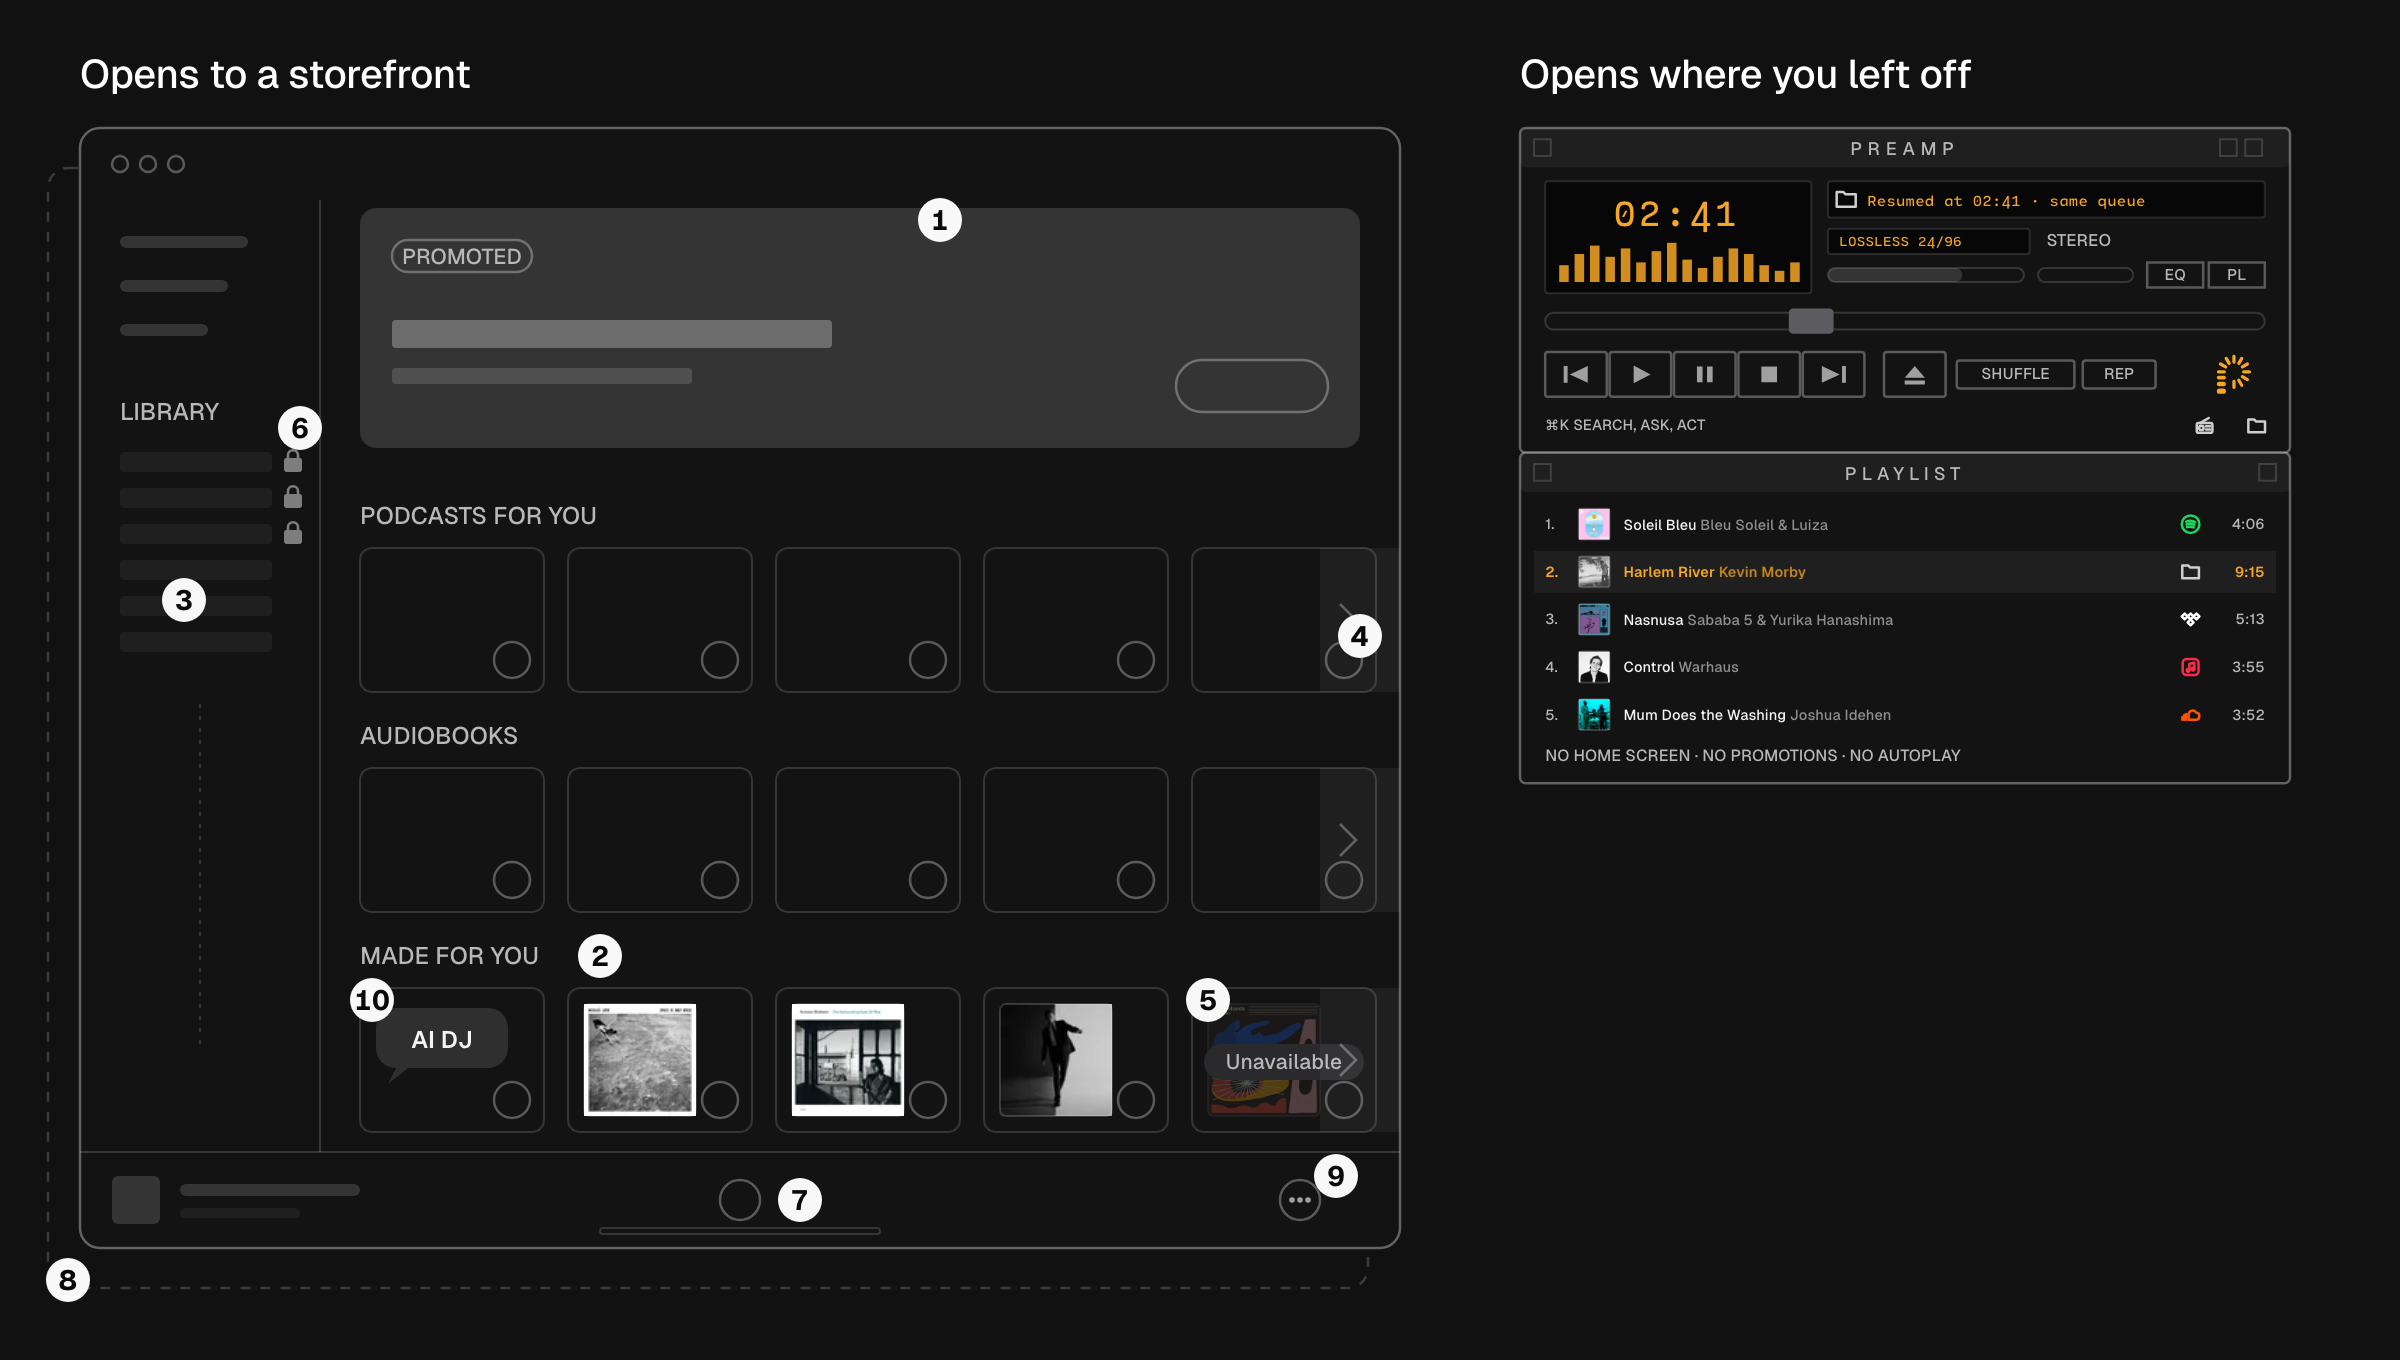
Task: Click the LIBRARY heading in storefront sidebar
Action: pyautogui.click(x=169, y=412)
